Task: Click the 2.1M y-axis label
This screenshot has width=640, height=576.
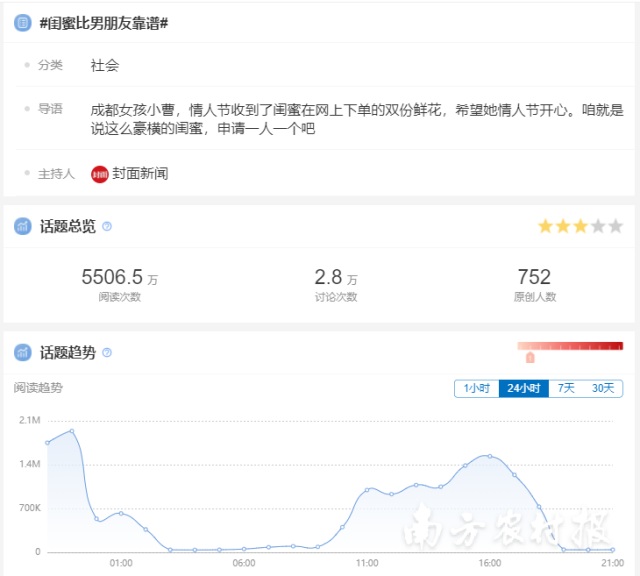Action: pos(30,420)
